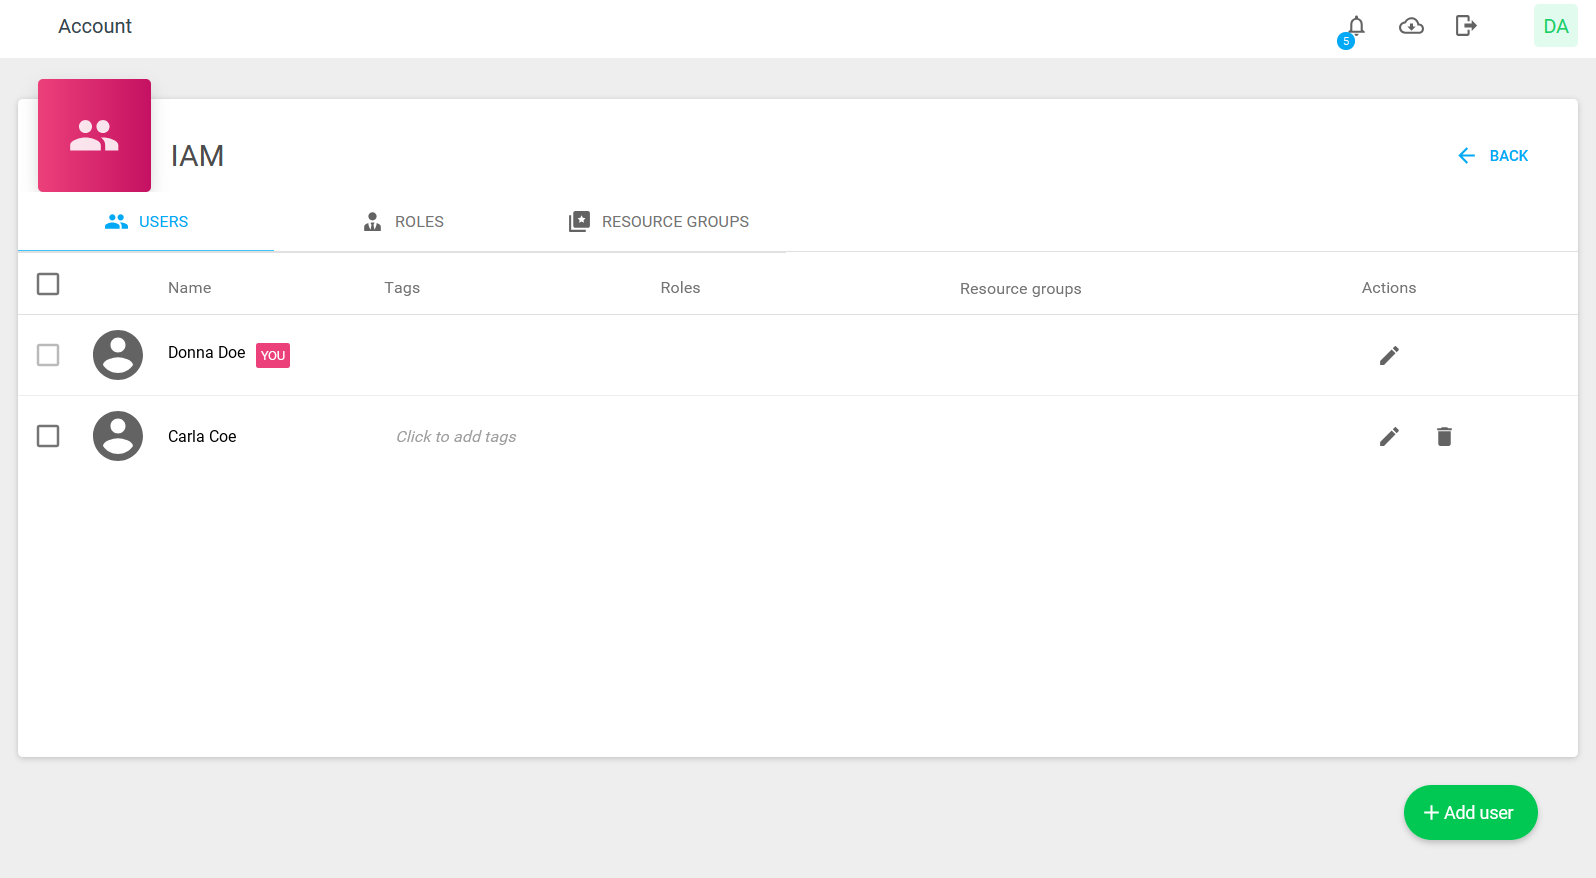This screenshot has height=878, width=1596.
Task: Switch to the Roles tab
Action: click(x=403, y=222)
